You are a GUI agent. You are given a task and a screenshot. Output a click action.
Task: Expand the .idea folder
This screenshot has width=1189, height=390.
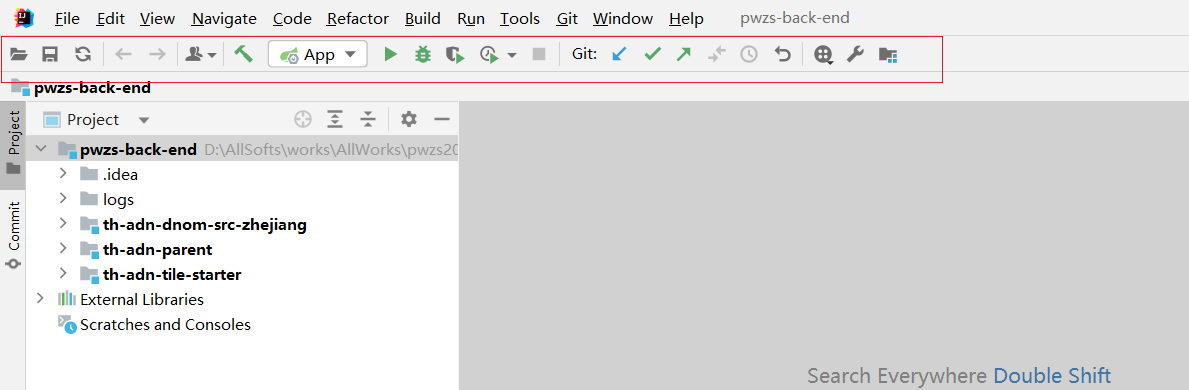click(x=64, y=175)
